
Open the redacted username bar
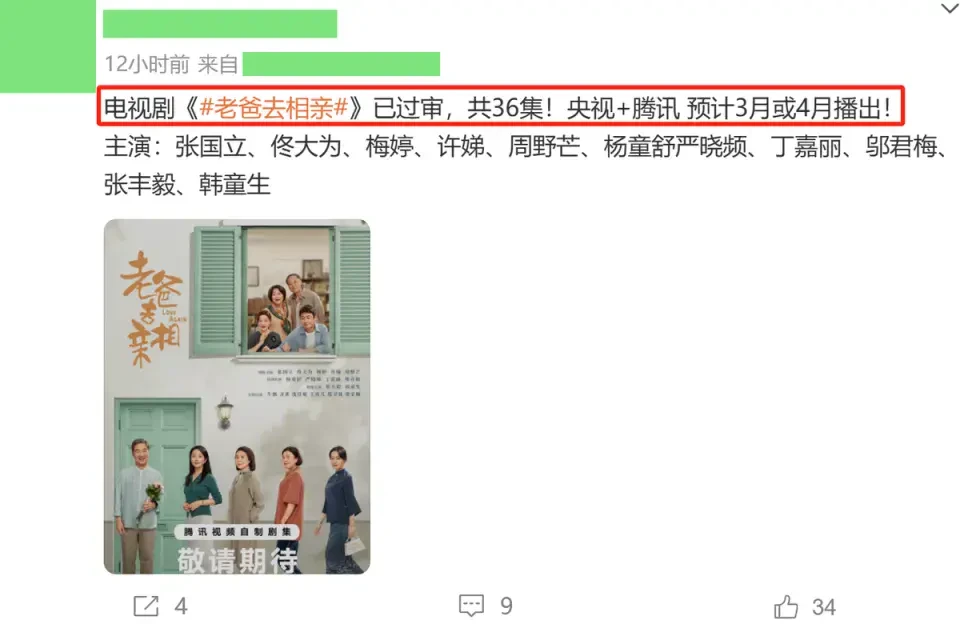pyautogui.click(x=220, y=24)
